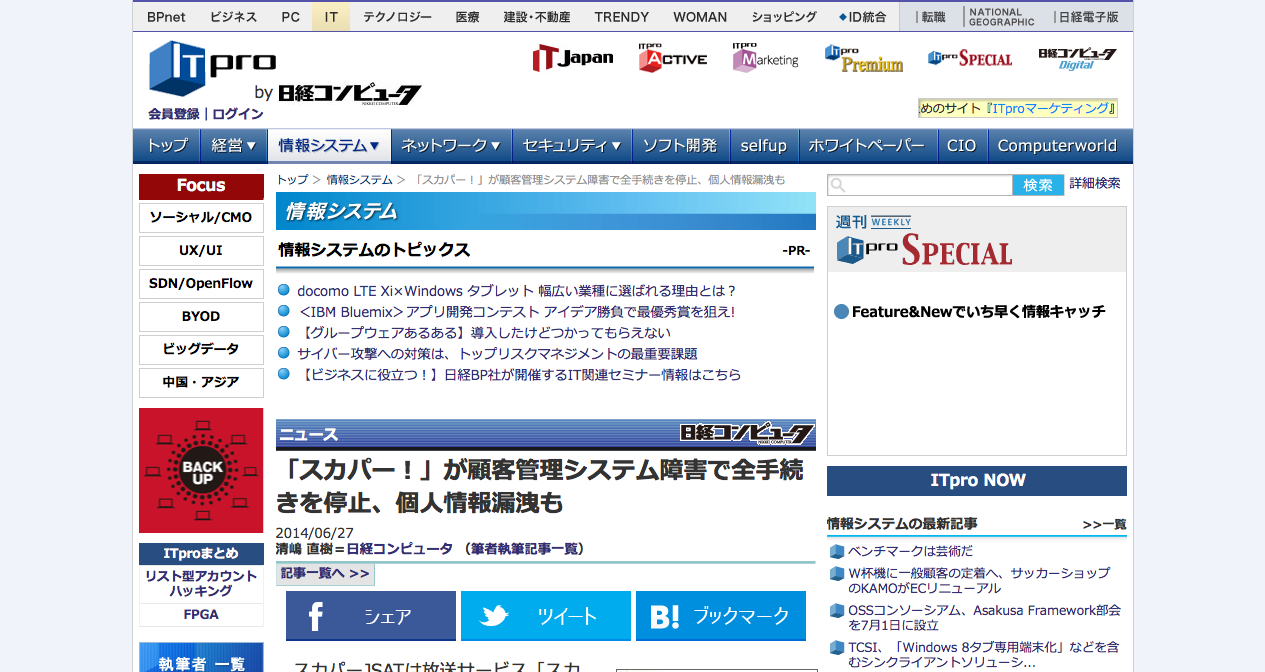The width and height of the screenshot is (1265, 672).
Task: Open the ソフト開発 nav tab
Action: pos(680,146)
